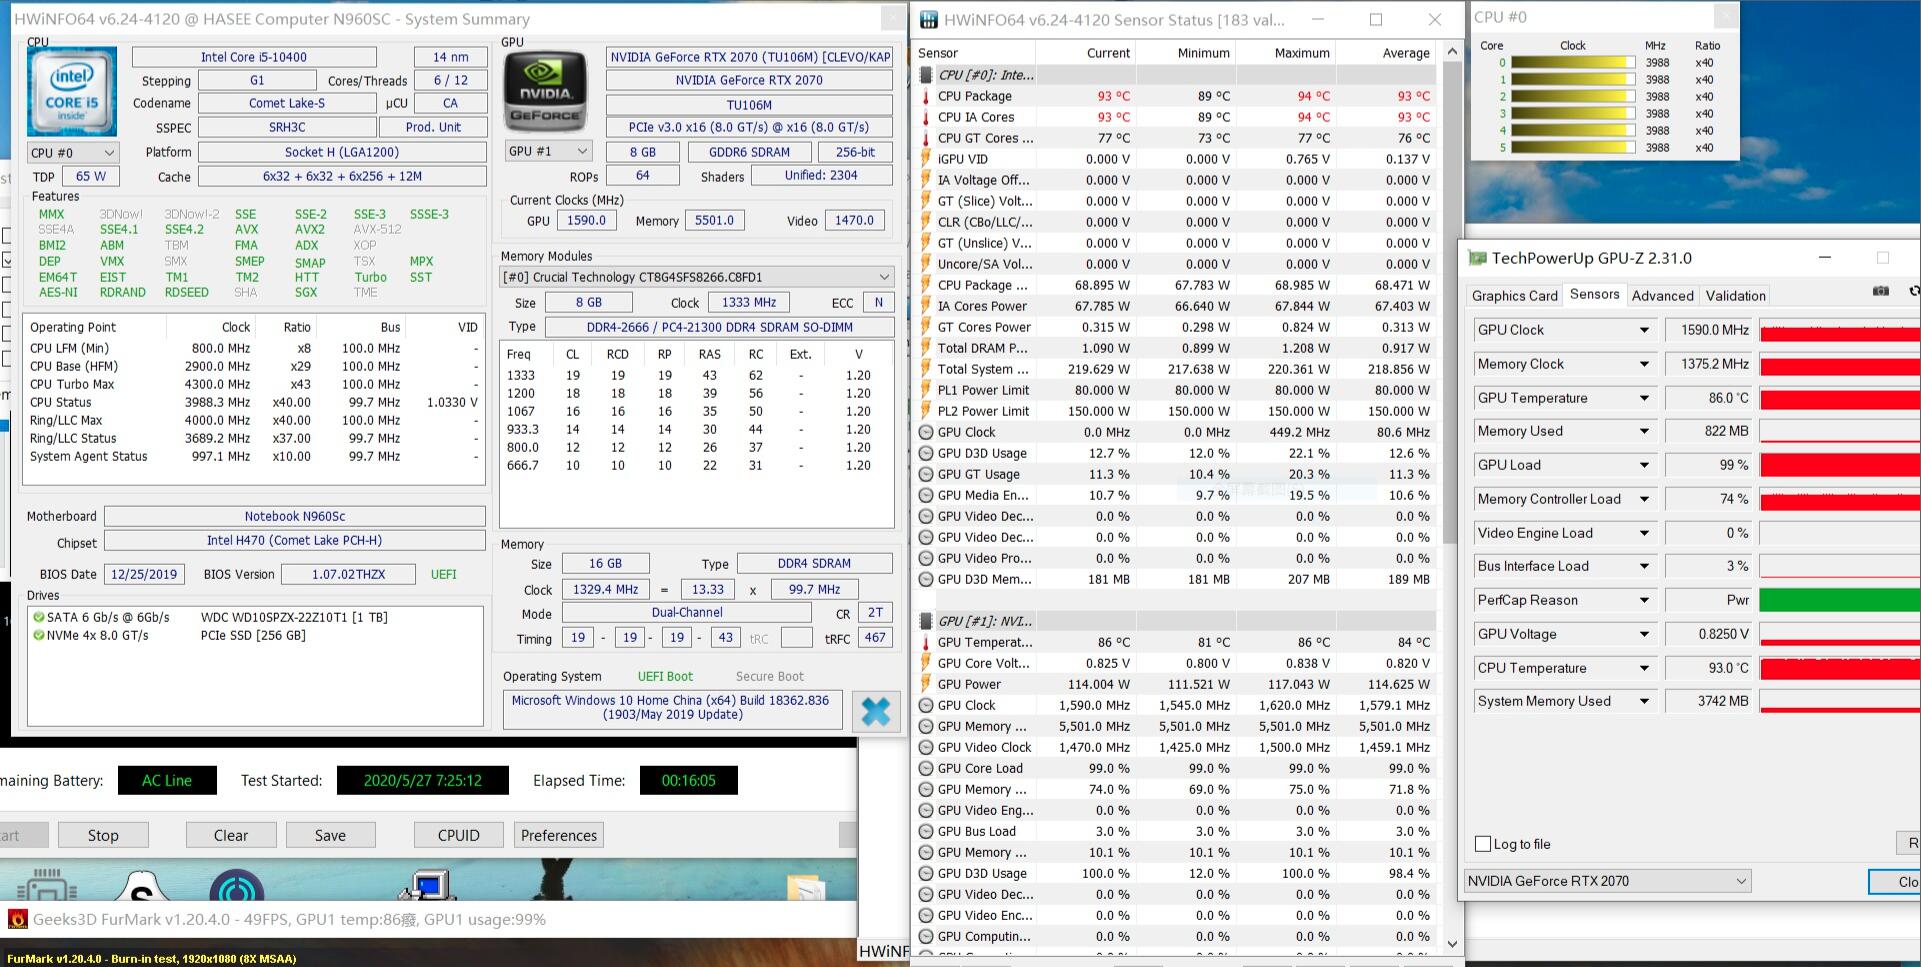Screen dimensions: 1921x967
Task: Click the GPU-Z refresh icon
Action: coord(1914,291)
